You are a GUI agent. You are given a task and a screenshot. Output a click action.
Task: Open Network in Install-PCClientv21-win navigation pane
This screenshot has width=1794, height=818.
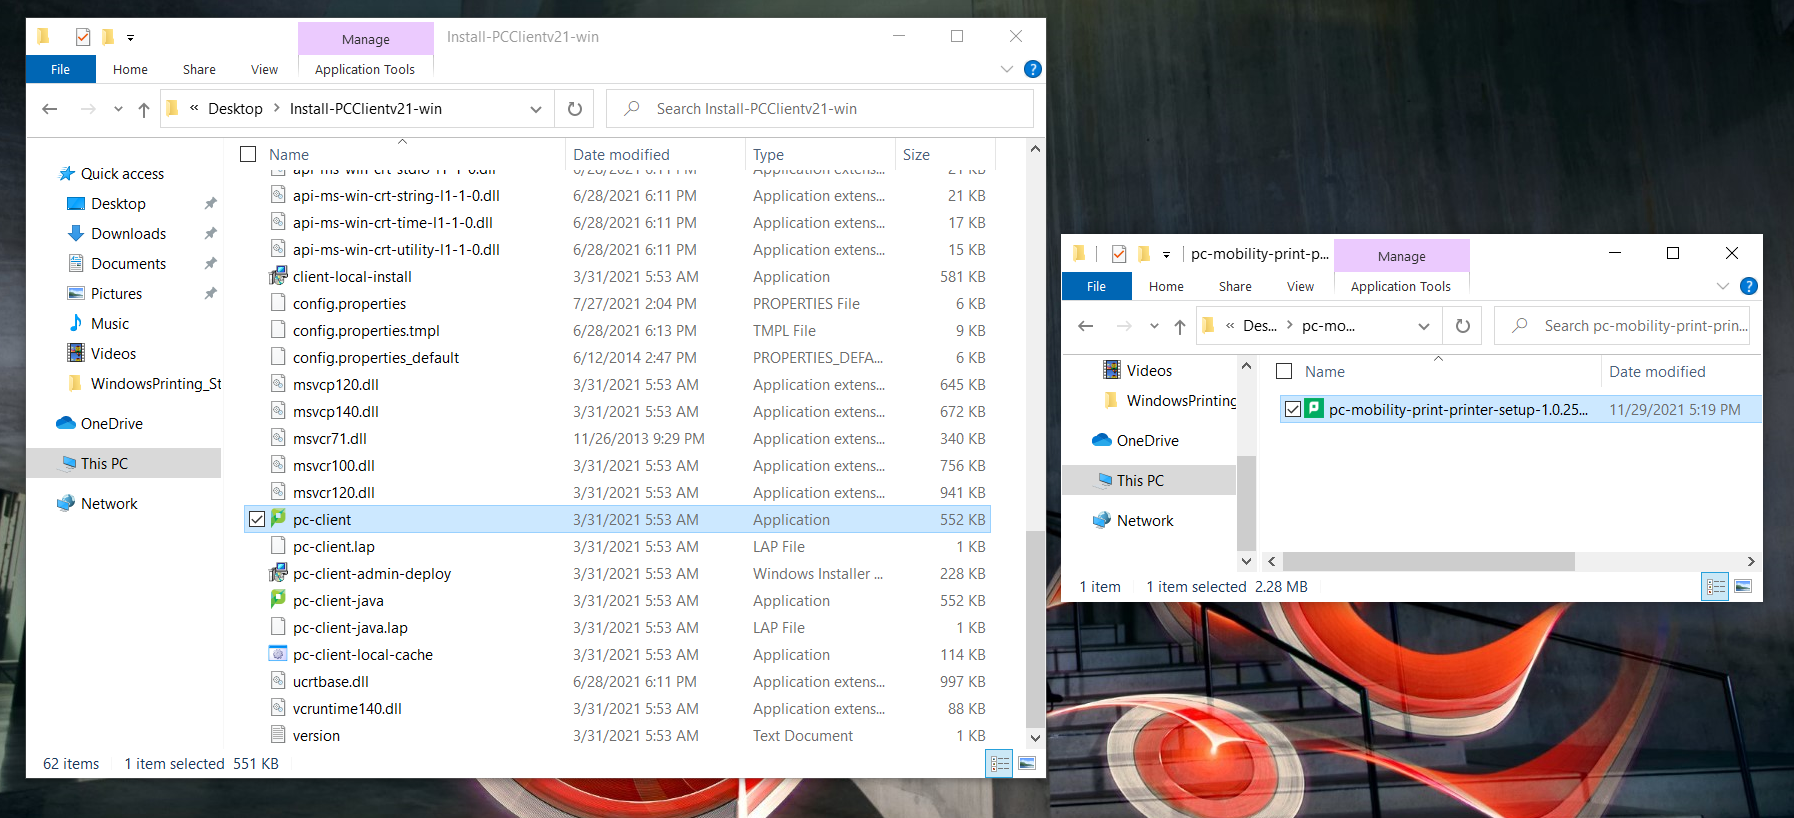[109, 503]
